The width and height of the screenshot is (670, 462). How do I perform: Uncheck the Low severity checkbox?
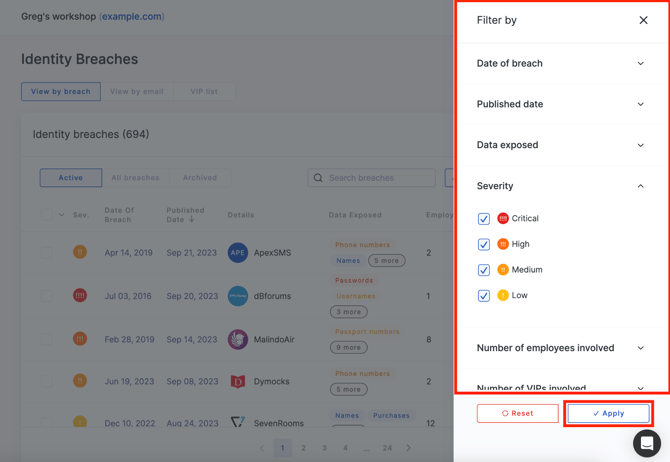click(x=484, y=296)
